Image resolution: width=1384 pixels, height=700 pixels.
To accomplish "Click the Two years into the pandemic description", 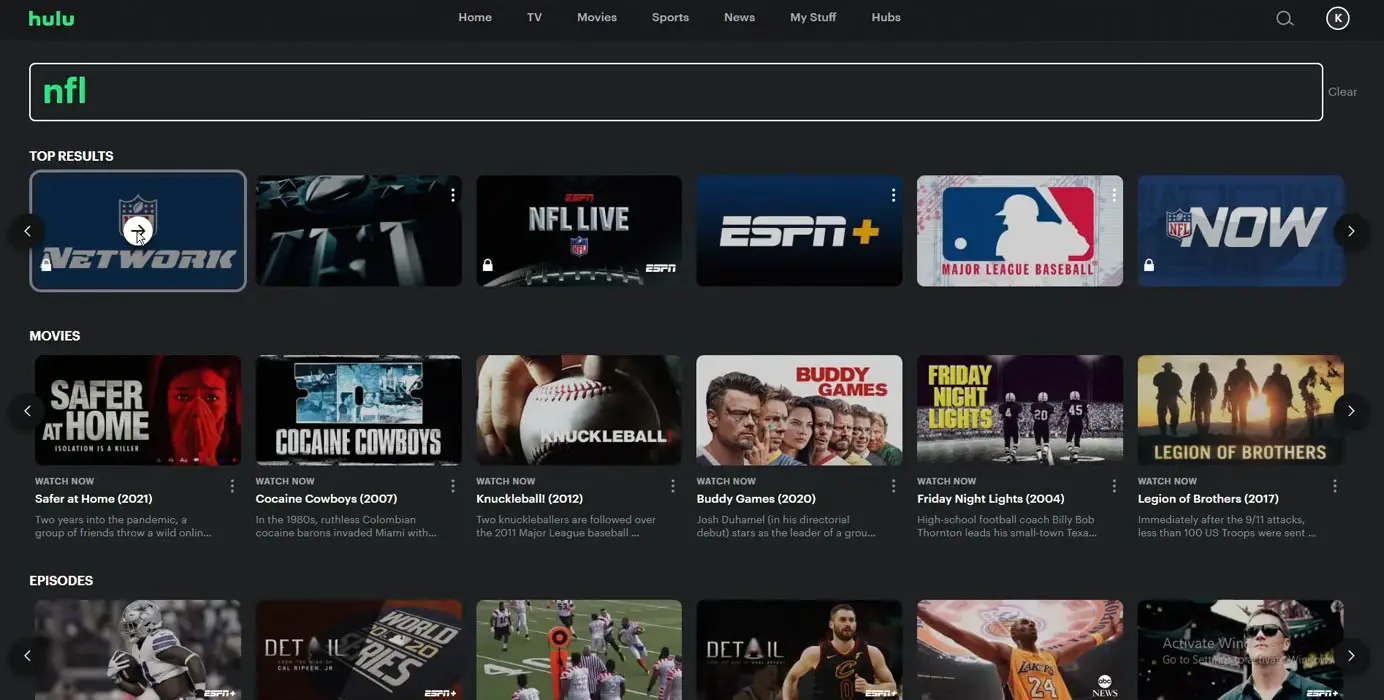I will [123, 526].
